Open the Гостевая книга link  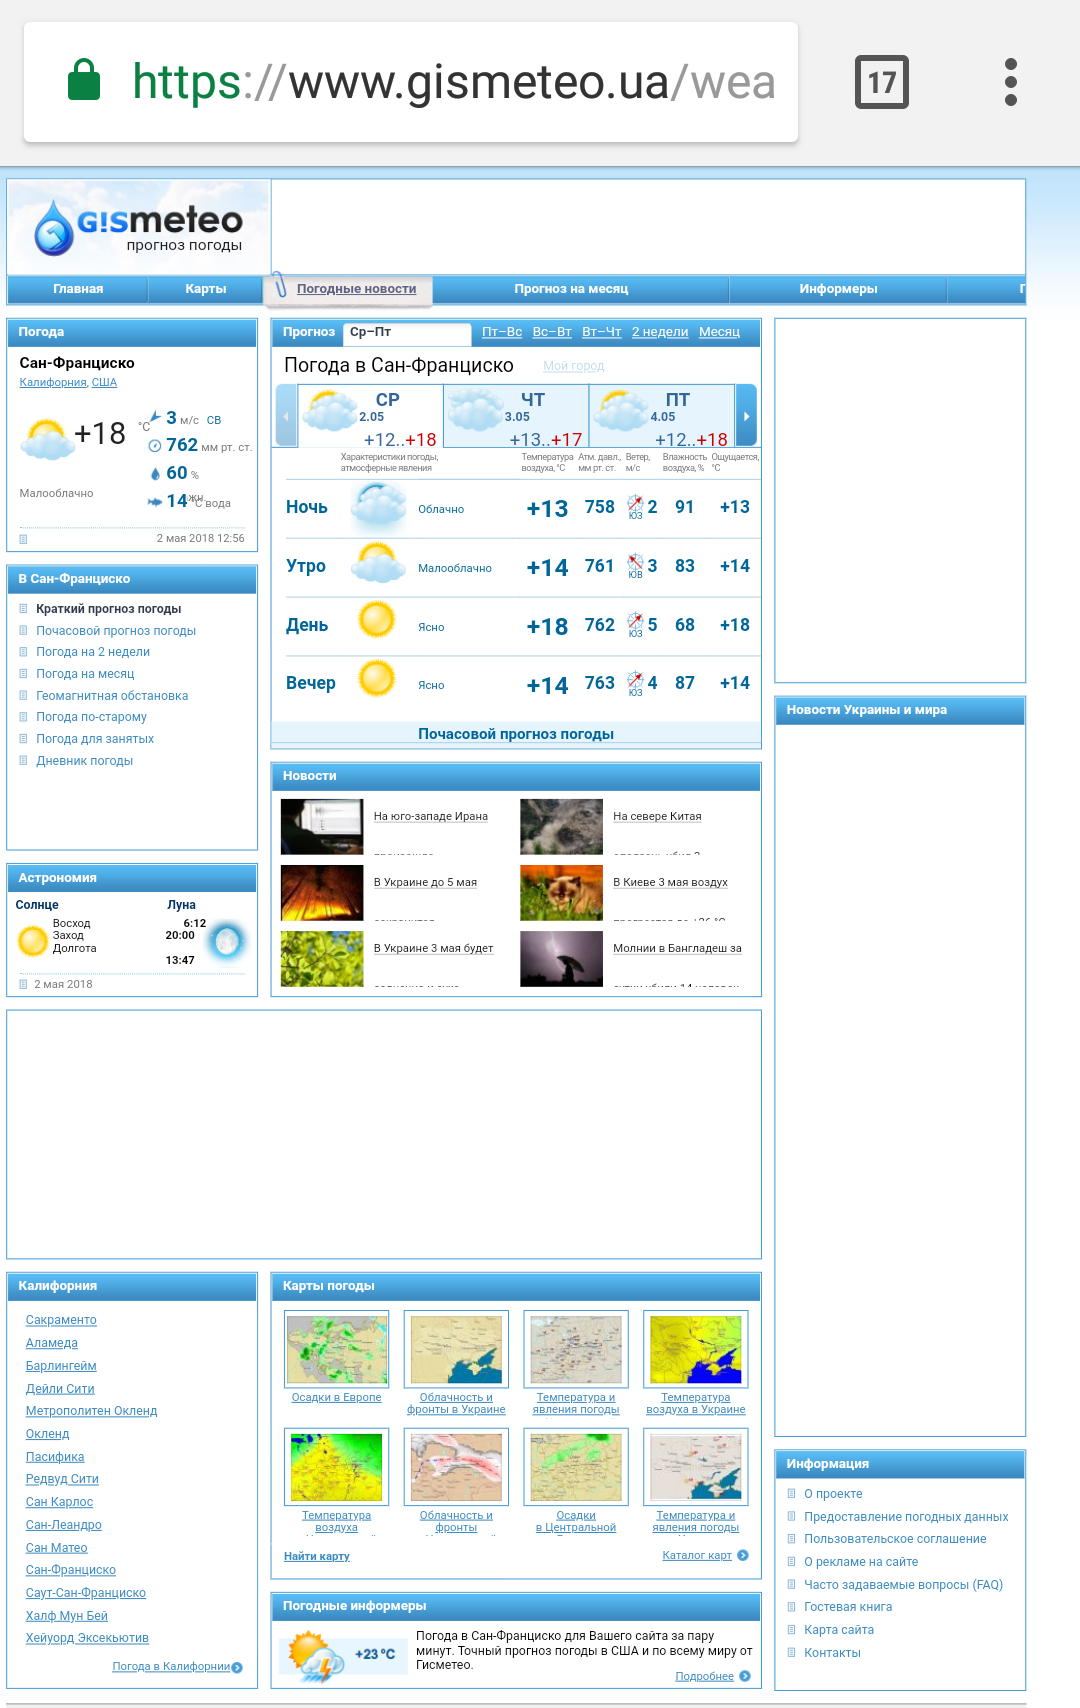point(848,1607)
